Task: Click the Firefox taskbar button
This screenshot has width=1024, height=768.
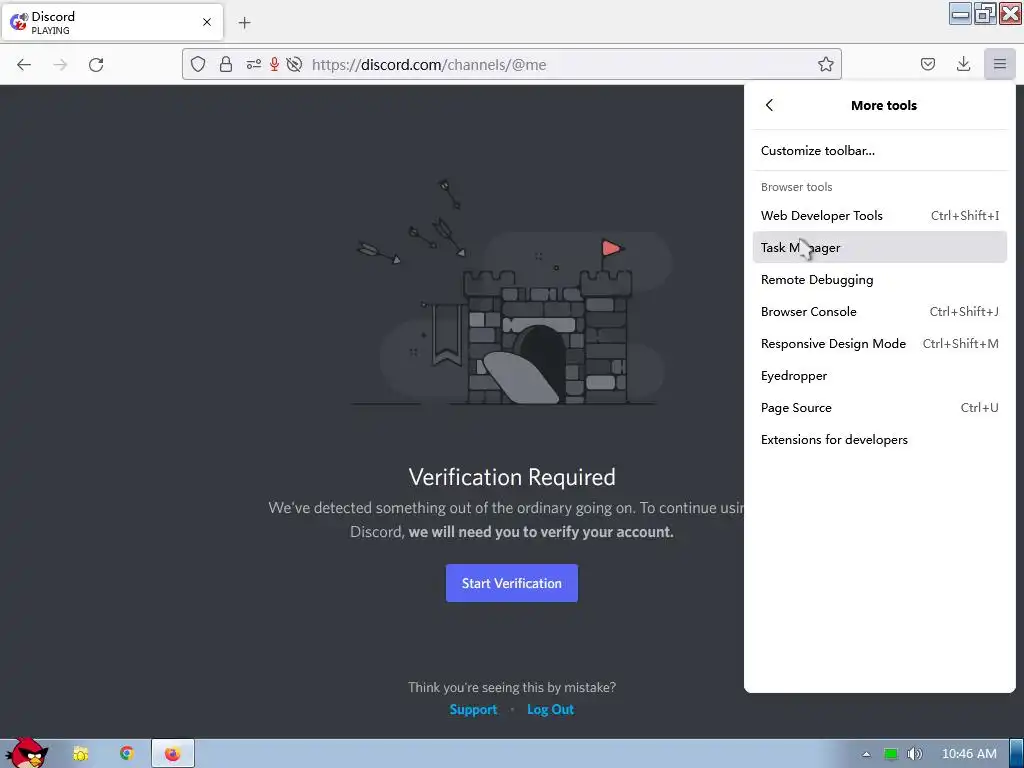Action: 172,754
